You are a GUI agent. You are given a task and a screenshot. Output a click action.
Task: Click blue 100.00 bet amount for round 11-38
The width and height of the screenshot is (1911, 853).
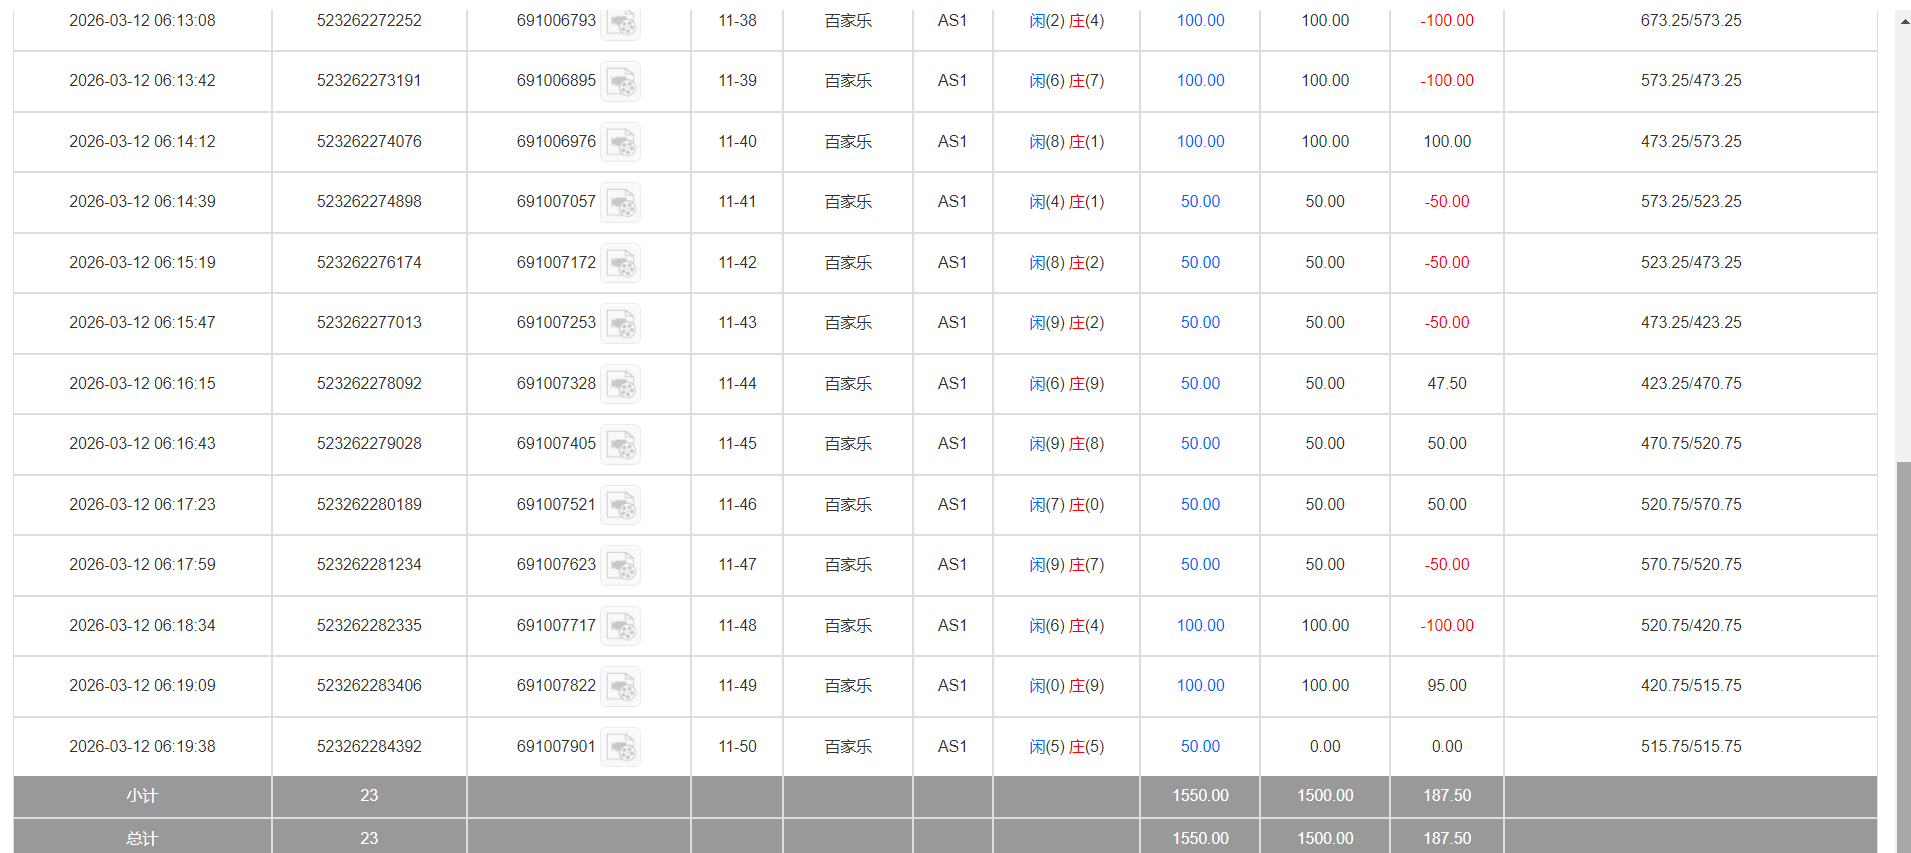[1200, 21]
